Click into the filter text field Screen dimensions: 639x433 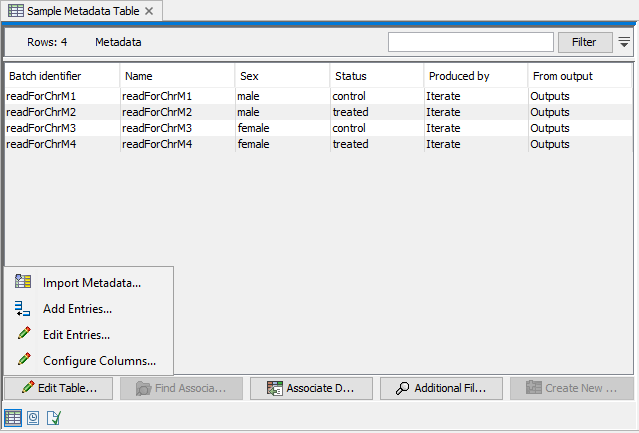pos(470,42)
